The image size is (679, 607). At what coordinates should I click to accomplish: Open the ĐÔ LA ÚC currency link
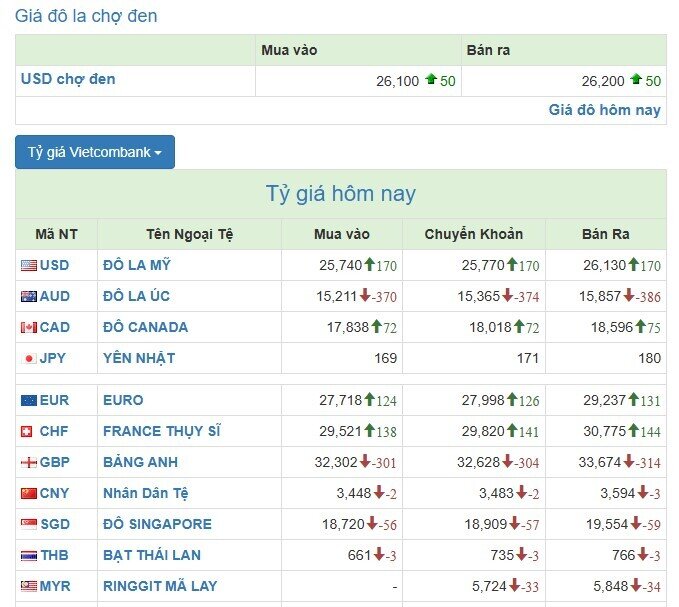coord(136,296)
